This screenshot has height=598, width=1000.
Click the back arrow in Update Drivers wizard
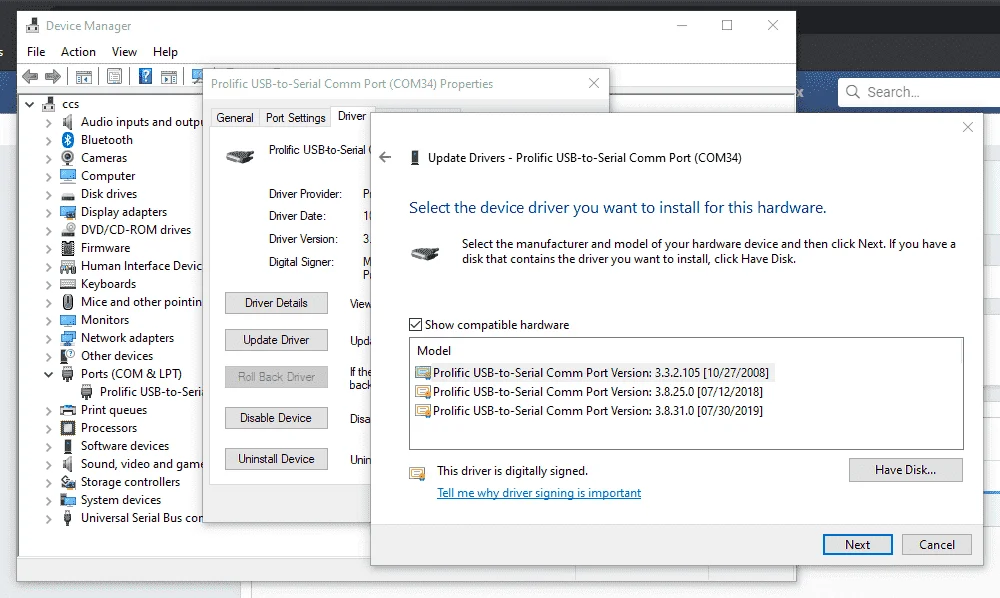[385, 157]
